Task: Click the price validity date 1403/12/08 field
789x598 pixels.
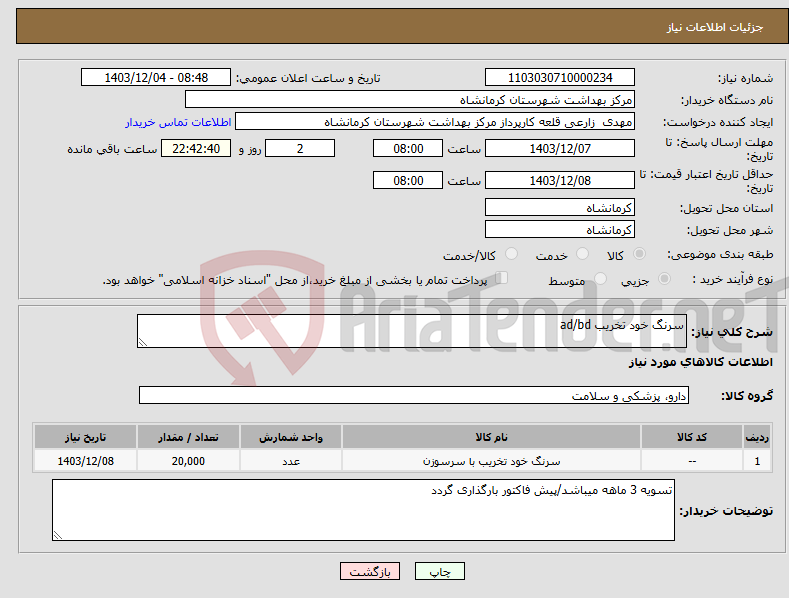Action: (560, 180)
